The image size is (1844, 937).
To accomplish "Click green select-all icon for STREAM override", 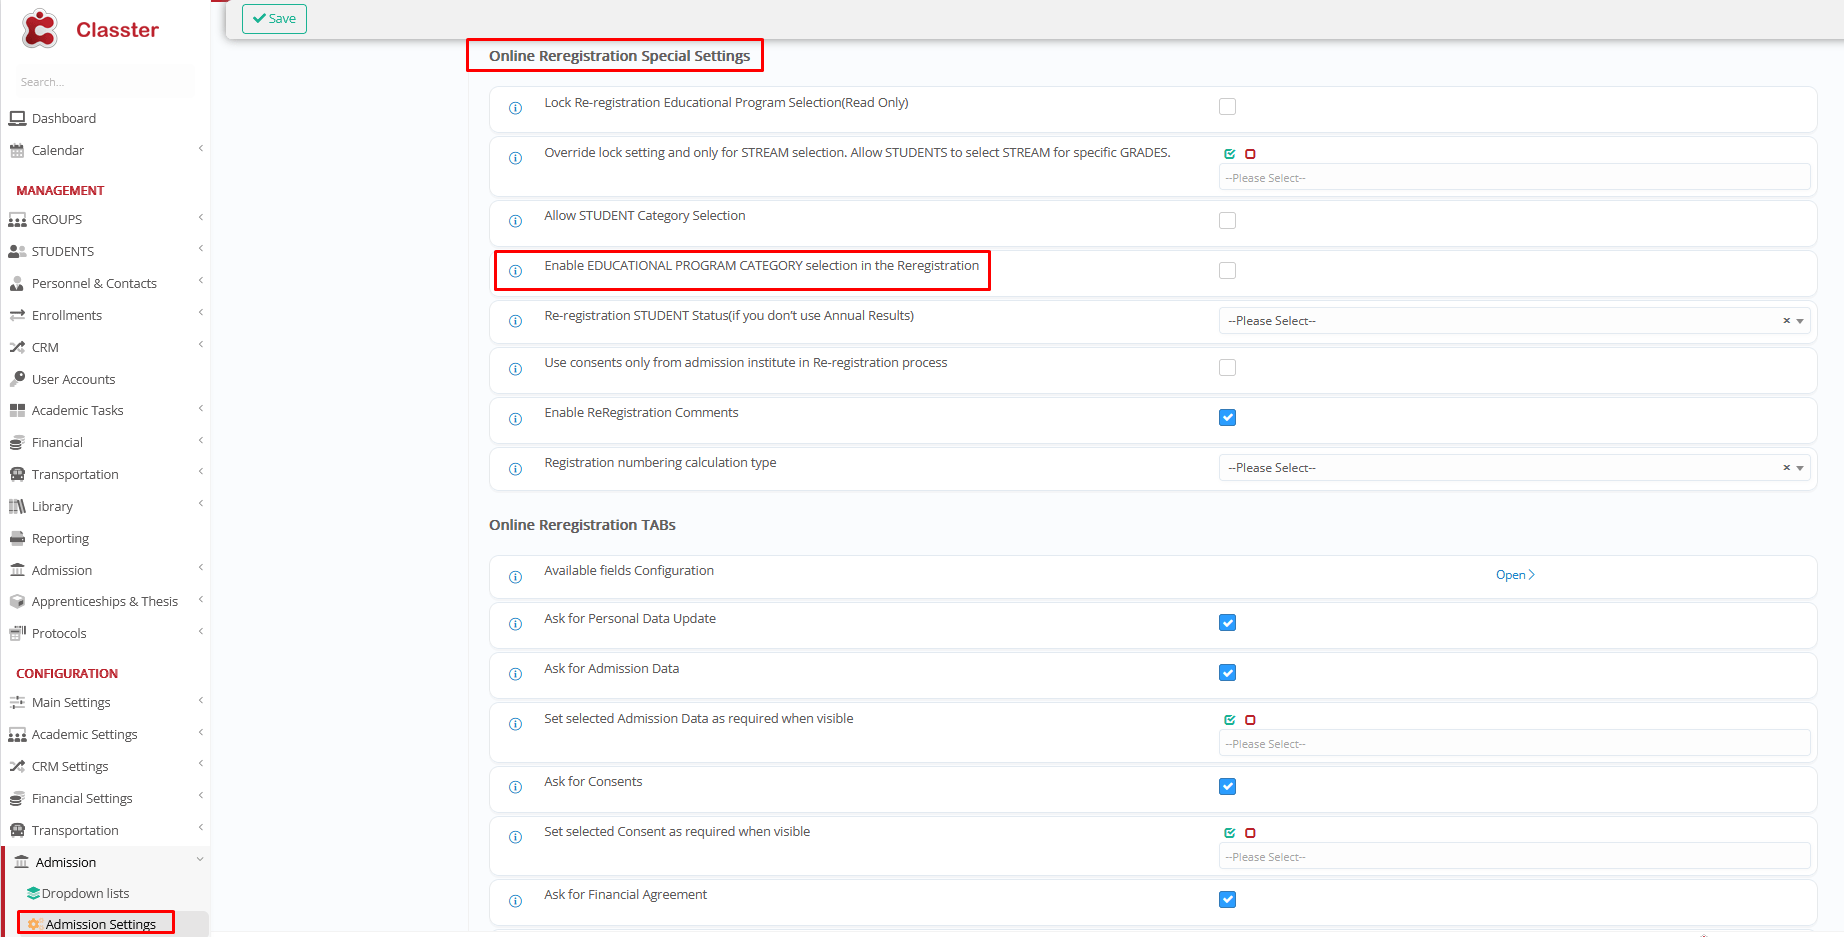I will pyautogui.click(x=1230, y=154).
